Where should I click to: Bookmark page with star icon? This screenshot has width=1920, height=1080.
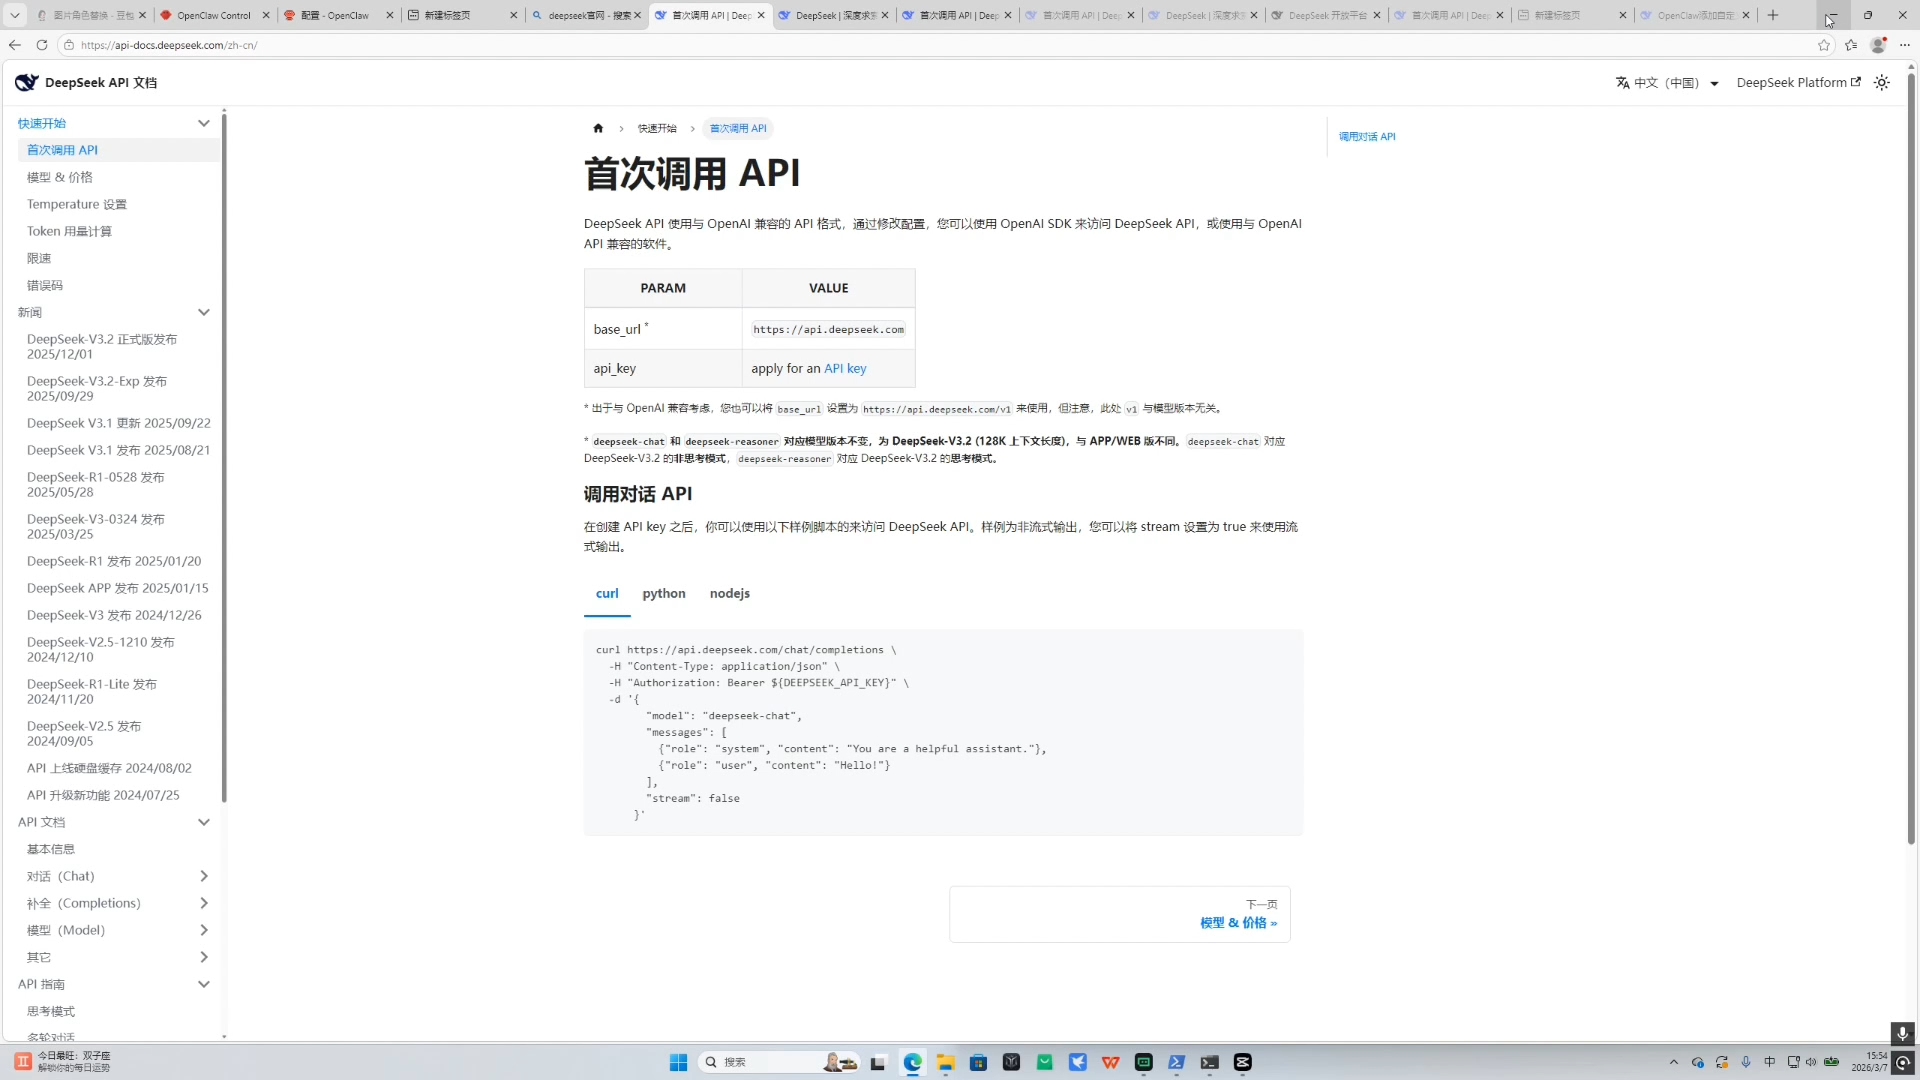[1824, 45]
